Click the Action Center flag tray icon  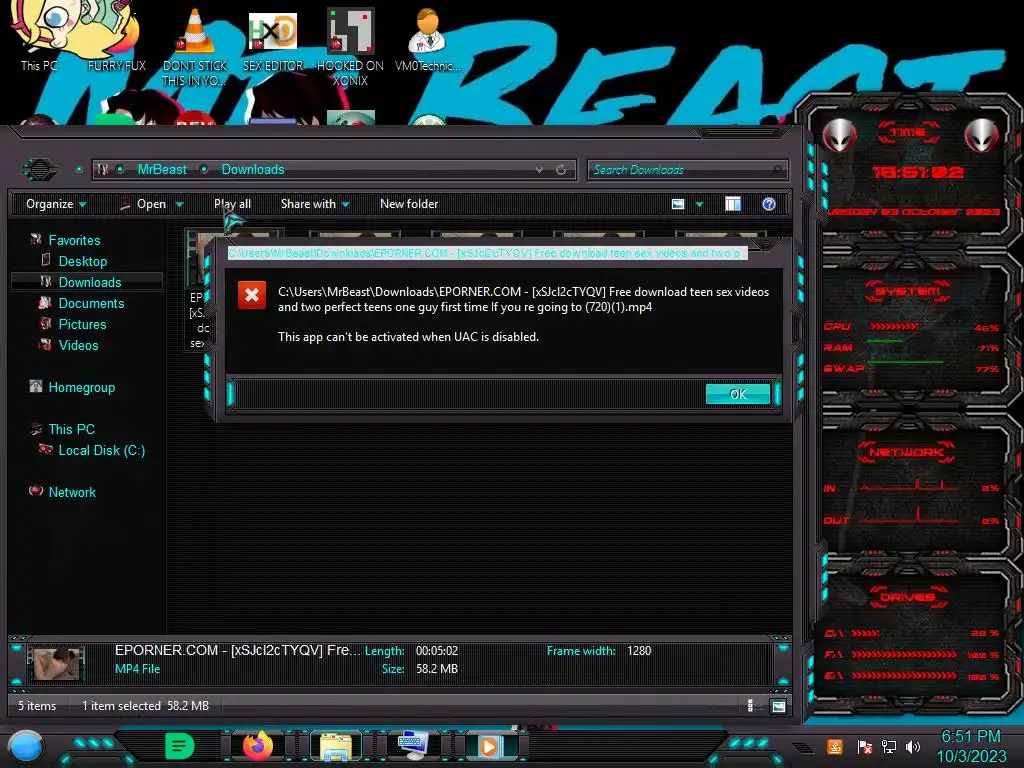(x=865, y=747)
